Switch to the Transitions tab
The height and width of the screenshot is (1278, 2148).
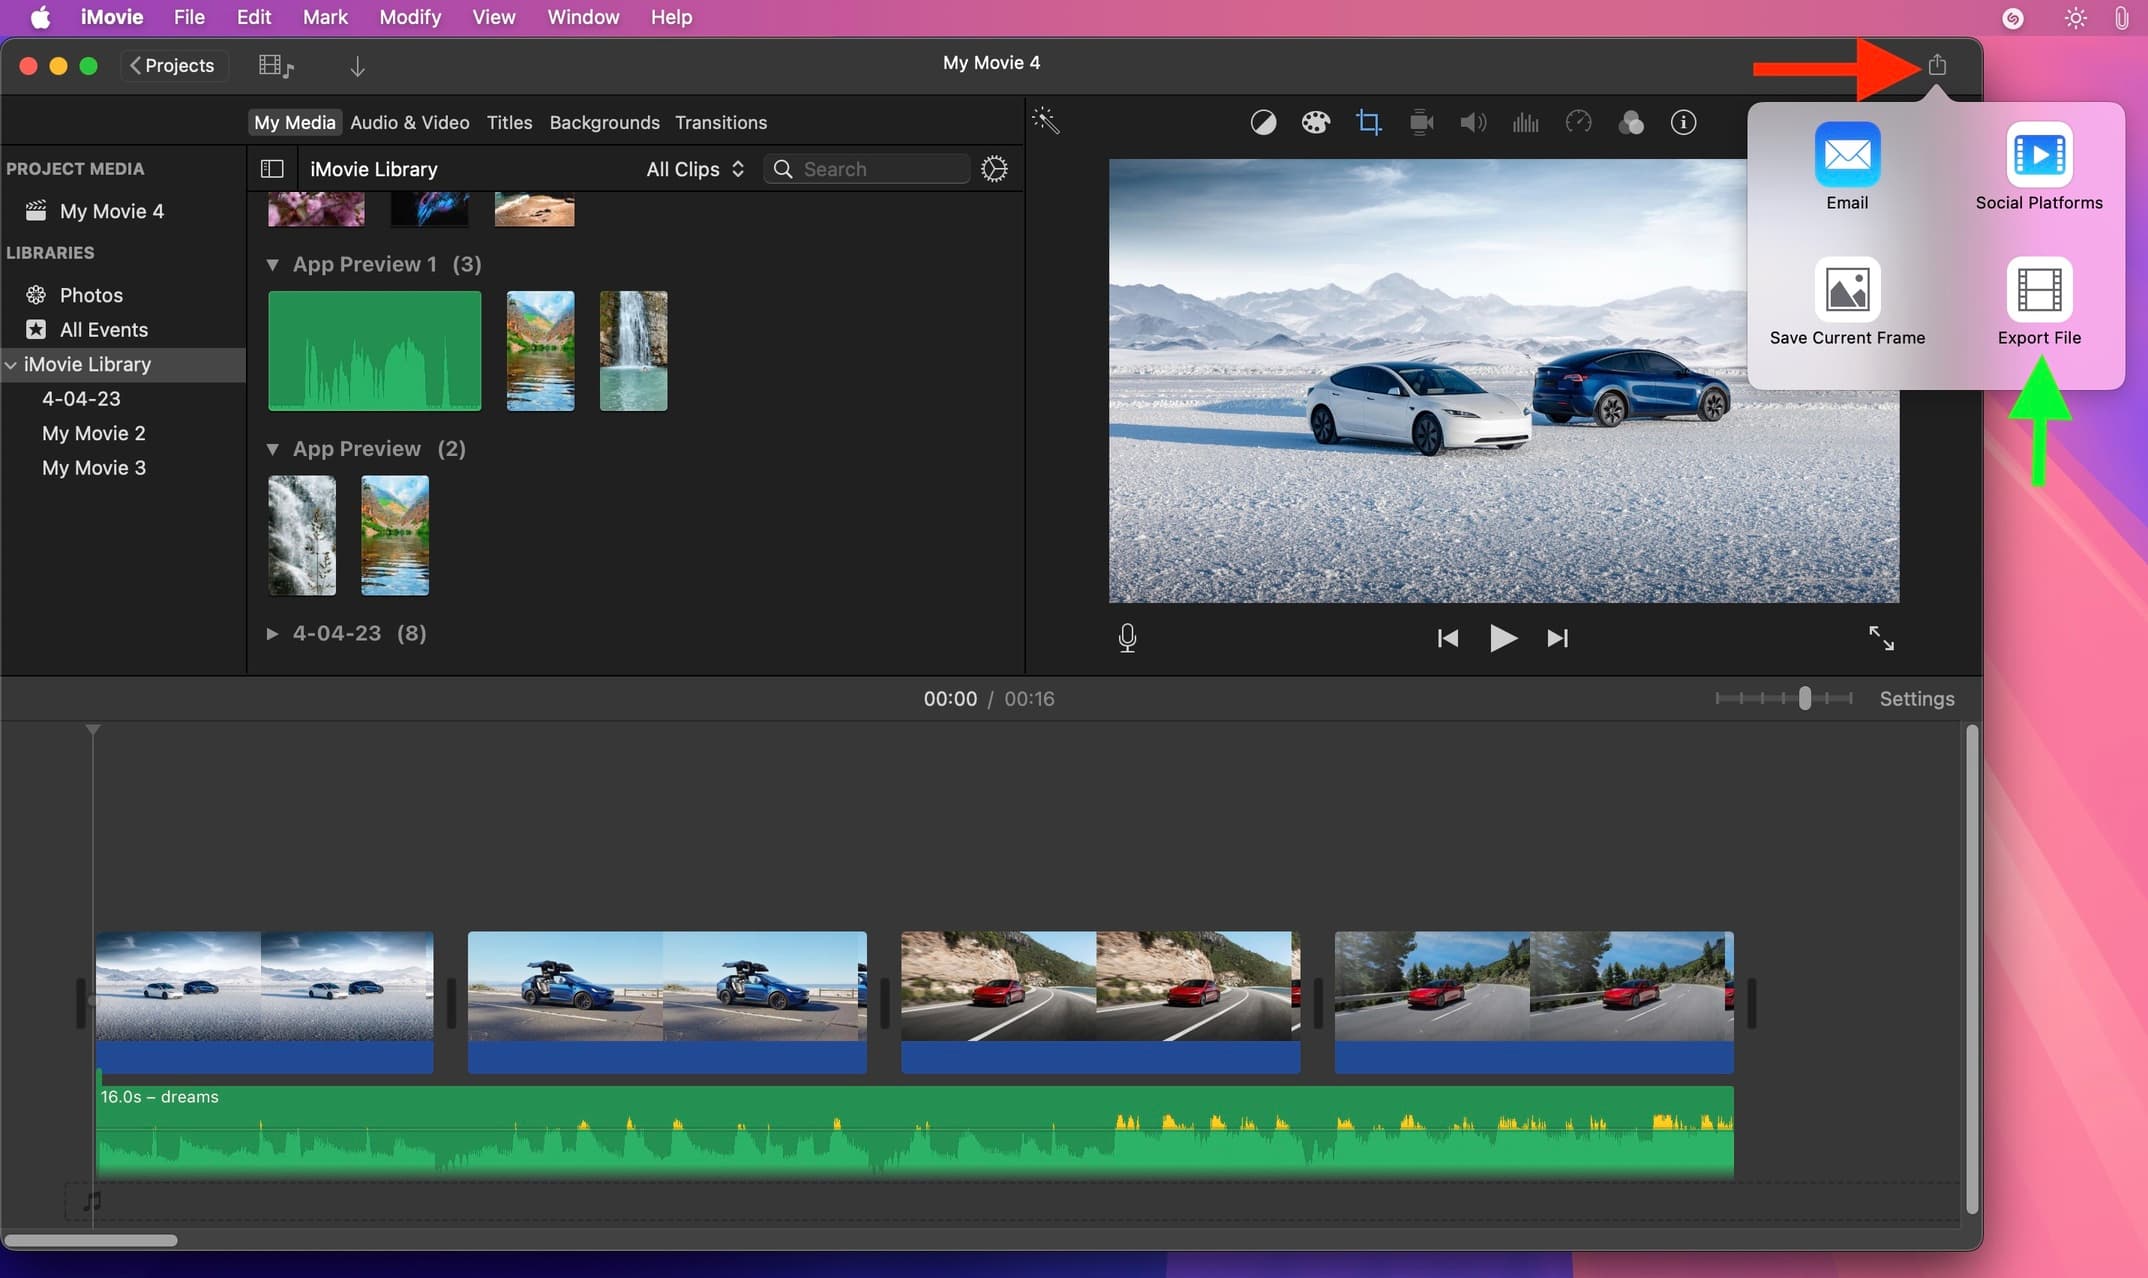coord(721,122)
